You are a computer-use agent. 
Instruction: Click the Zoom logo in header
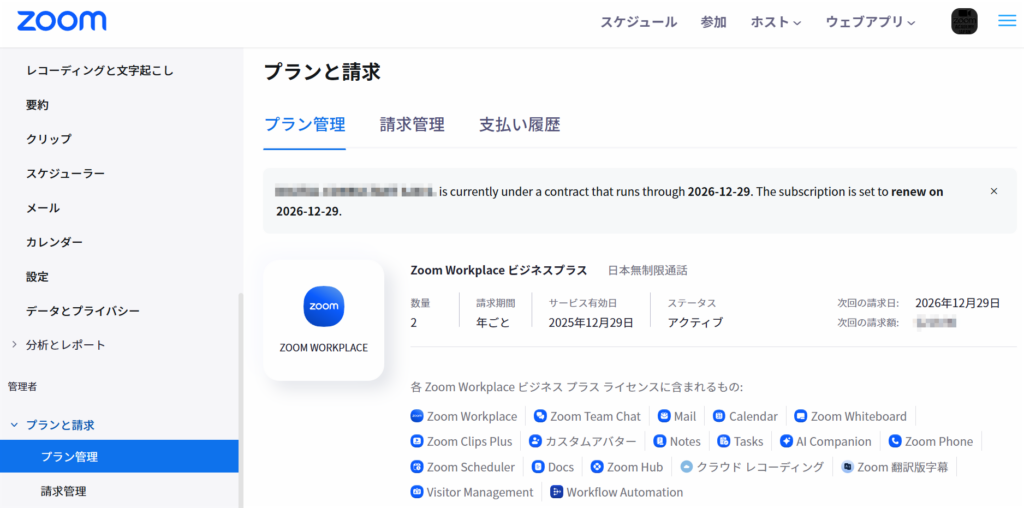click(x=62, y=21)
